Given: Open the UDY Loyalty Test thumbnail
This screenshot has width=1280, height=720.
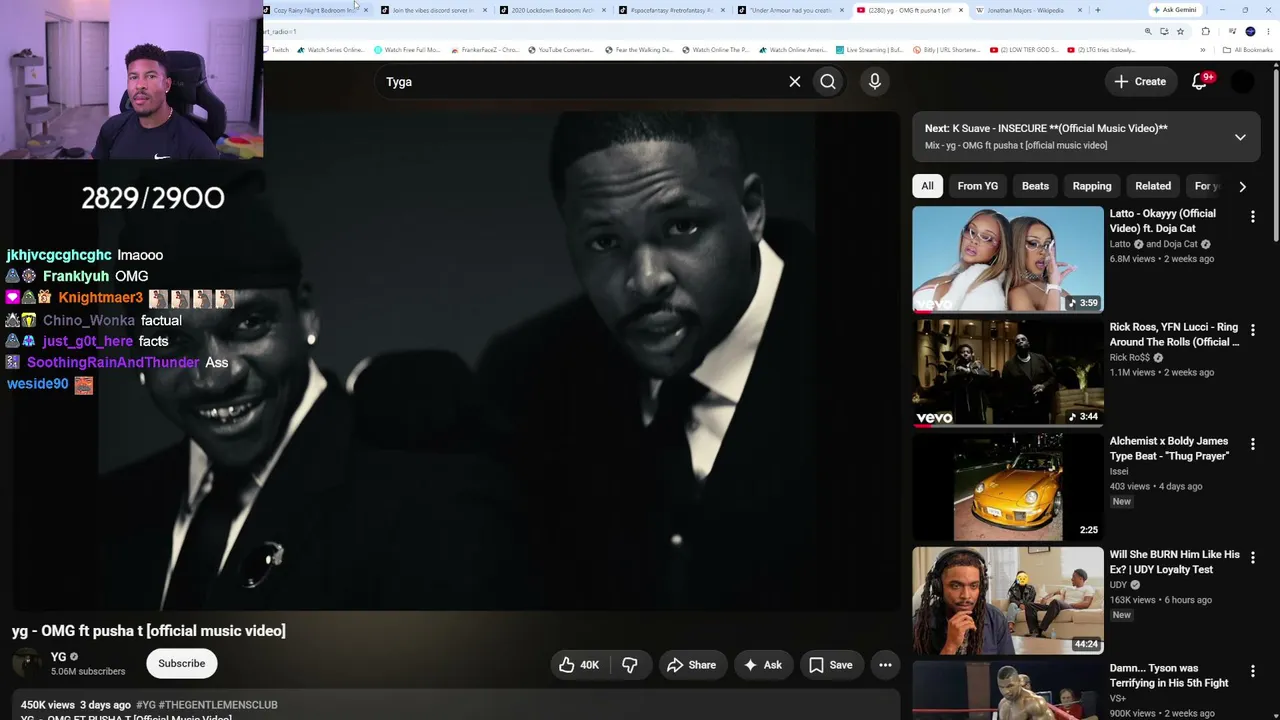Looking at the screenshot, I should coord(1008,601).
